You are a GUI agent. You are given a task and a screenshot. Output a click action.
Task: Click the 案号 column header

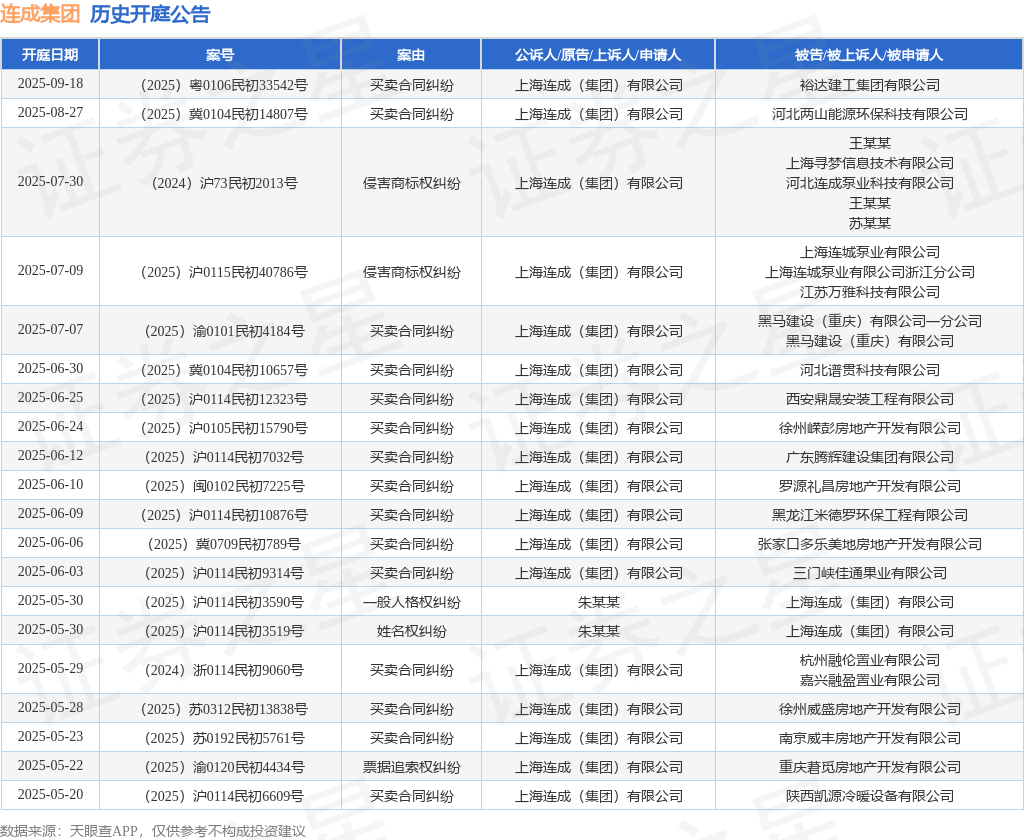point(220,55)
